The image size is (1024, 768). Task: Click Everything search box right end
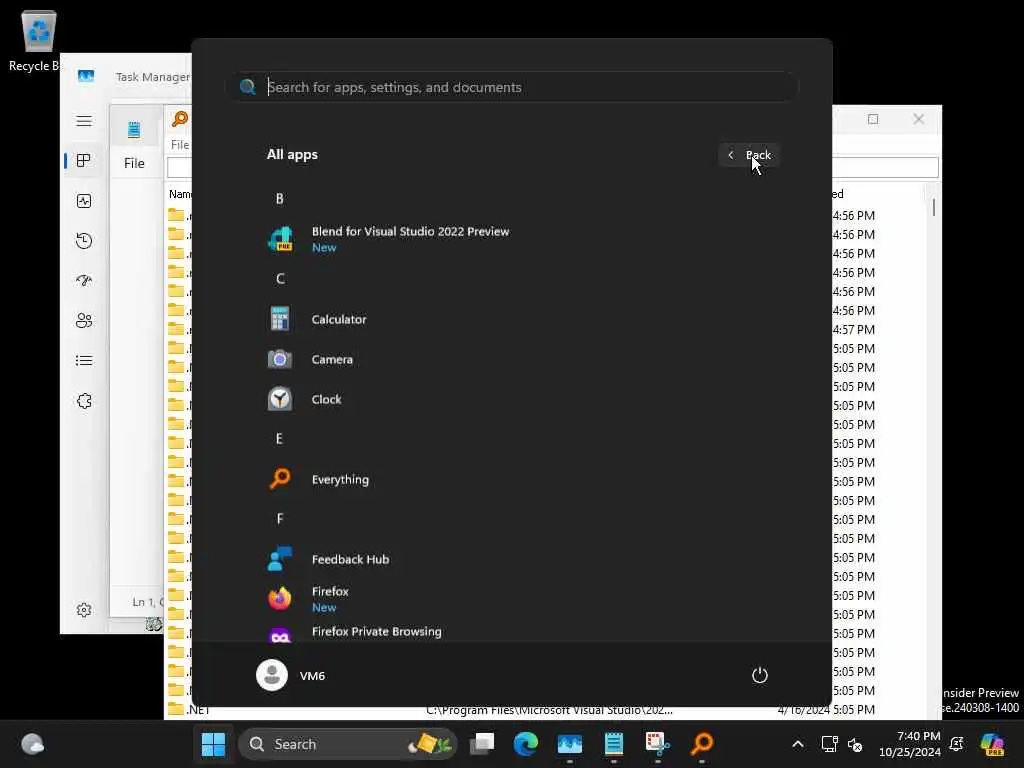(x=886, y=167)
